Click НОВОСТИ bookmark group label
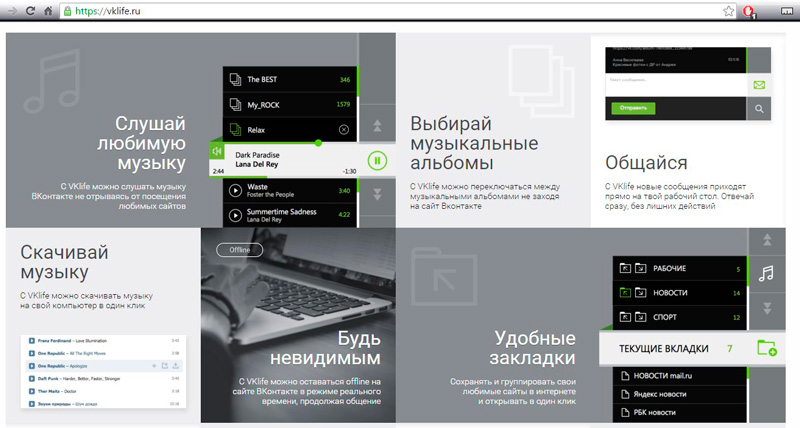Screen dimensions: 800x428 pyautogui.click(x=670, y=293)
